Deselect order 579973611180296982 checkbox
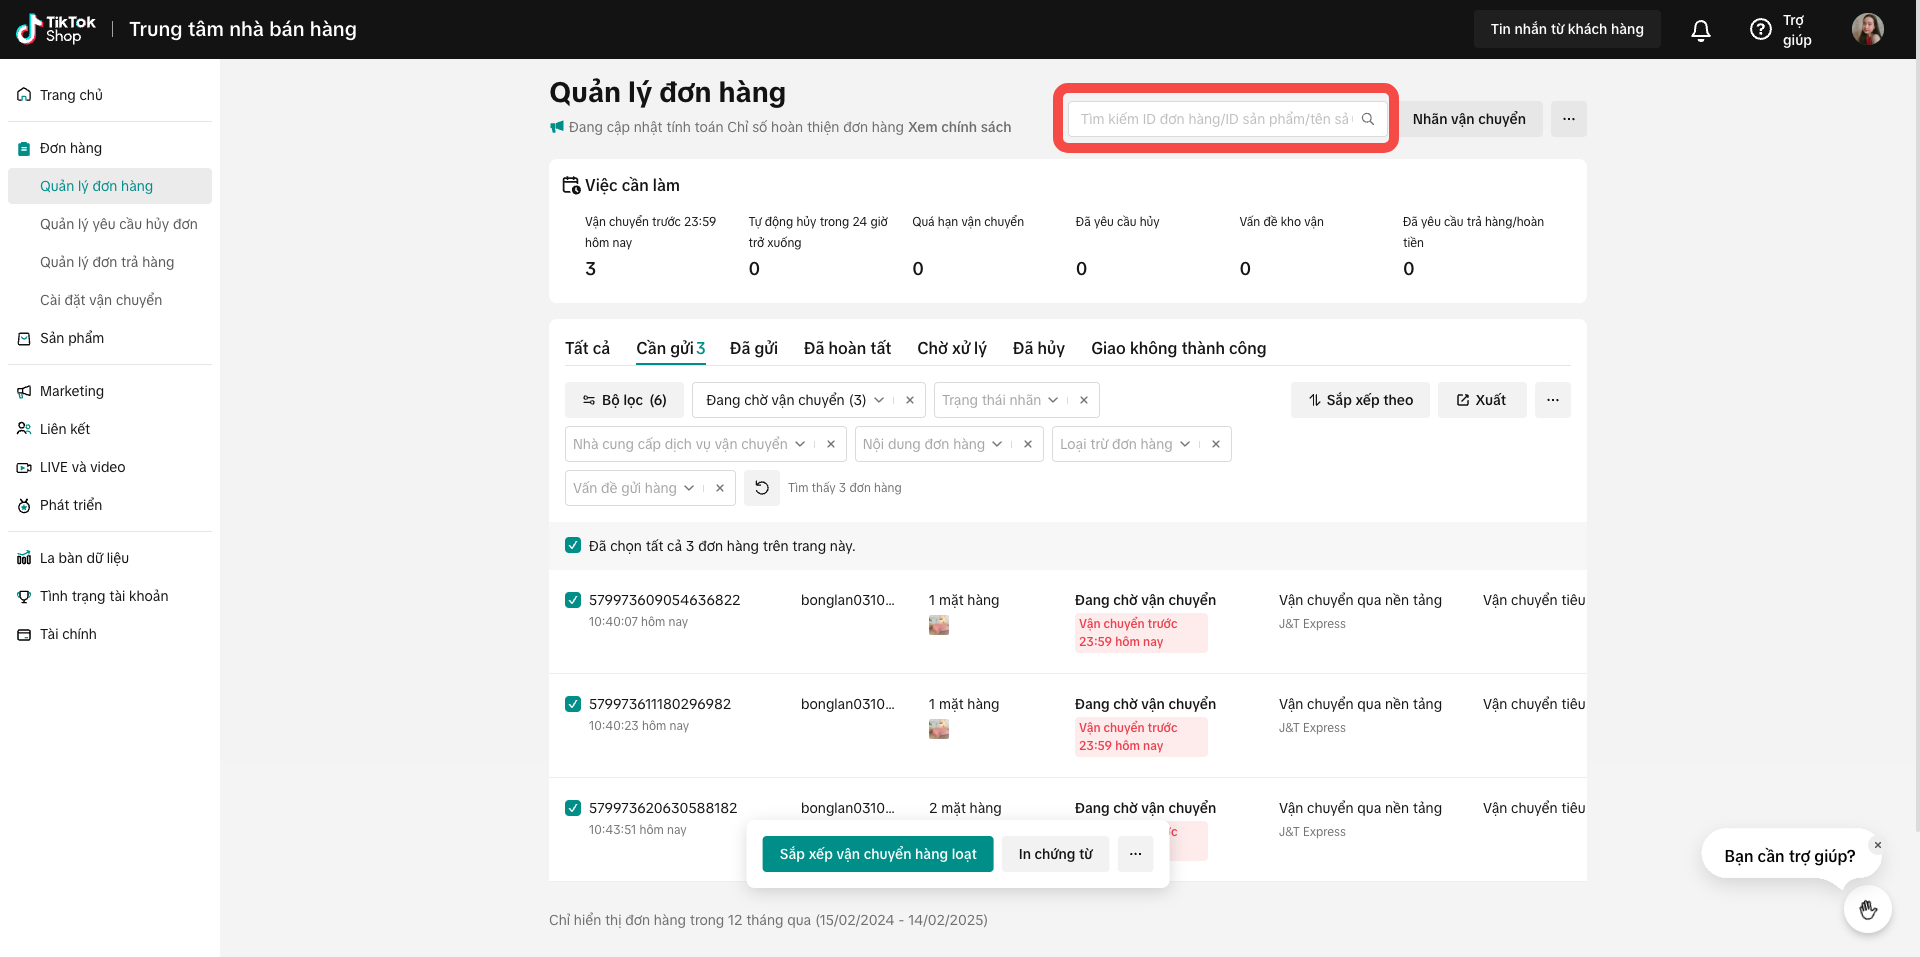 [573, 704]
